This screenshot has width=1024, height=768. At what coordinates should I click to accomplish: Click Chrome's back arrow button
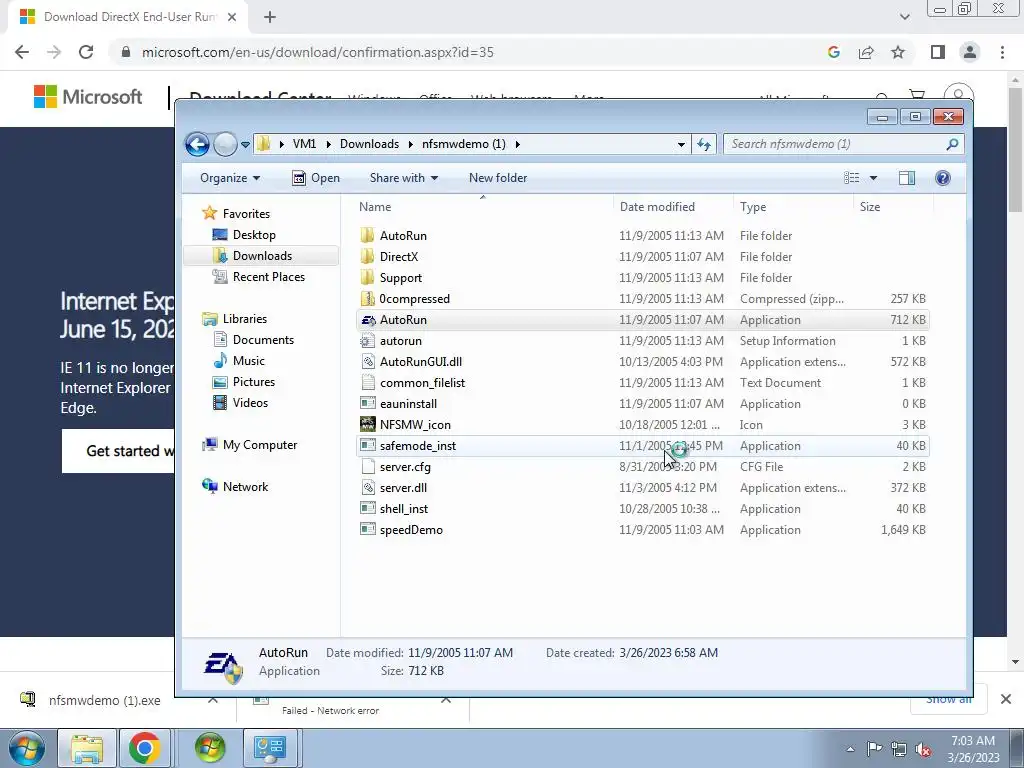(x=22, y=52)
